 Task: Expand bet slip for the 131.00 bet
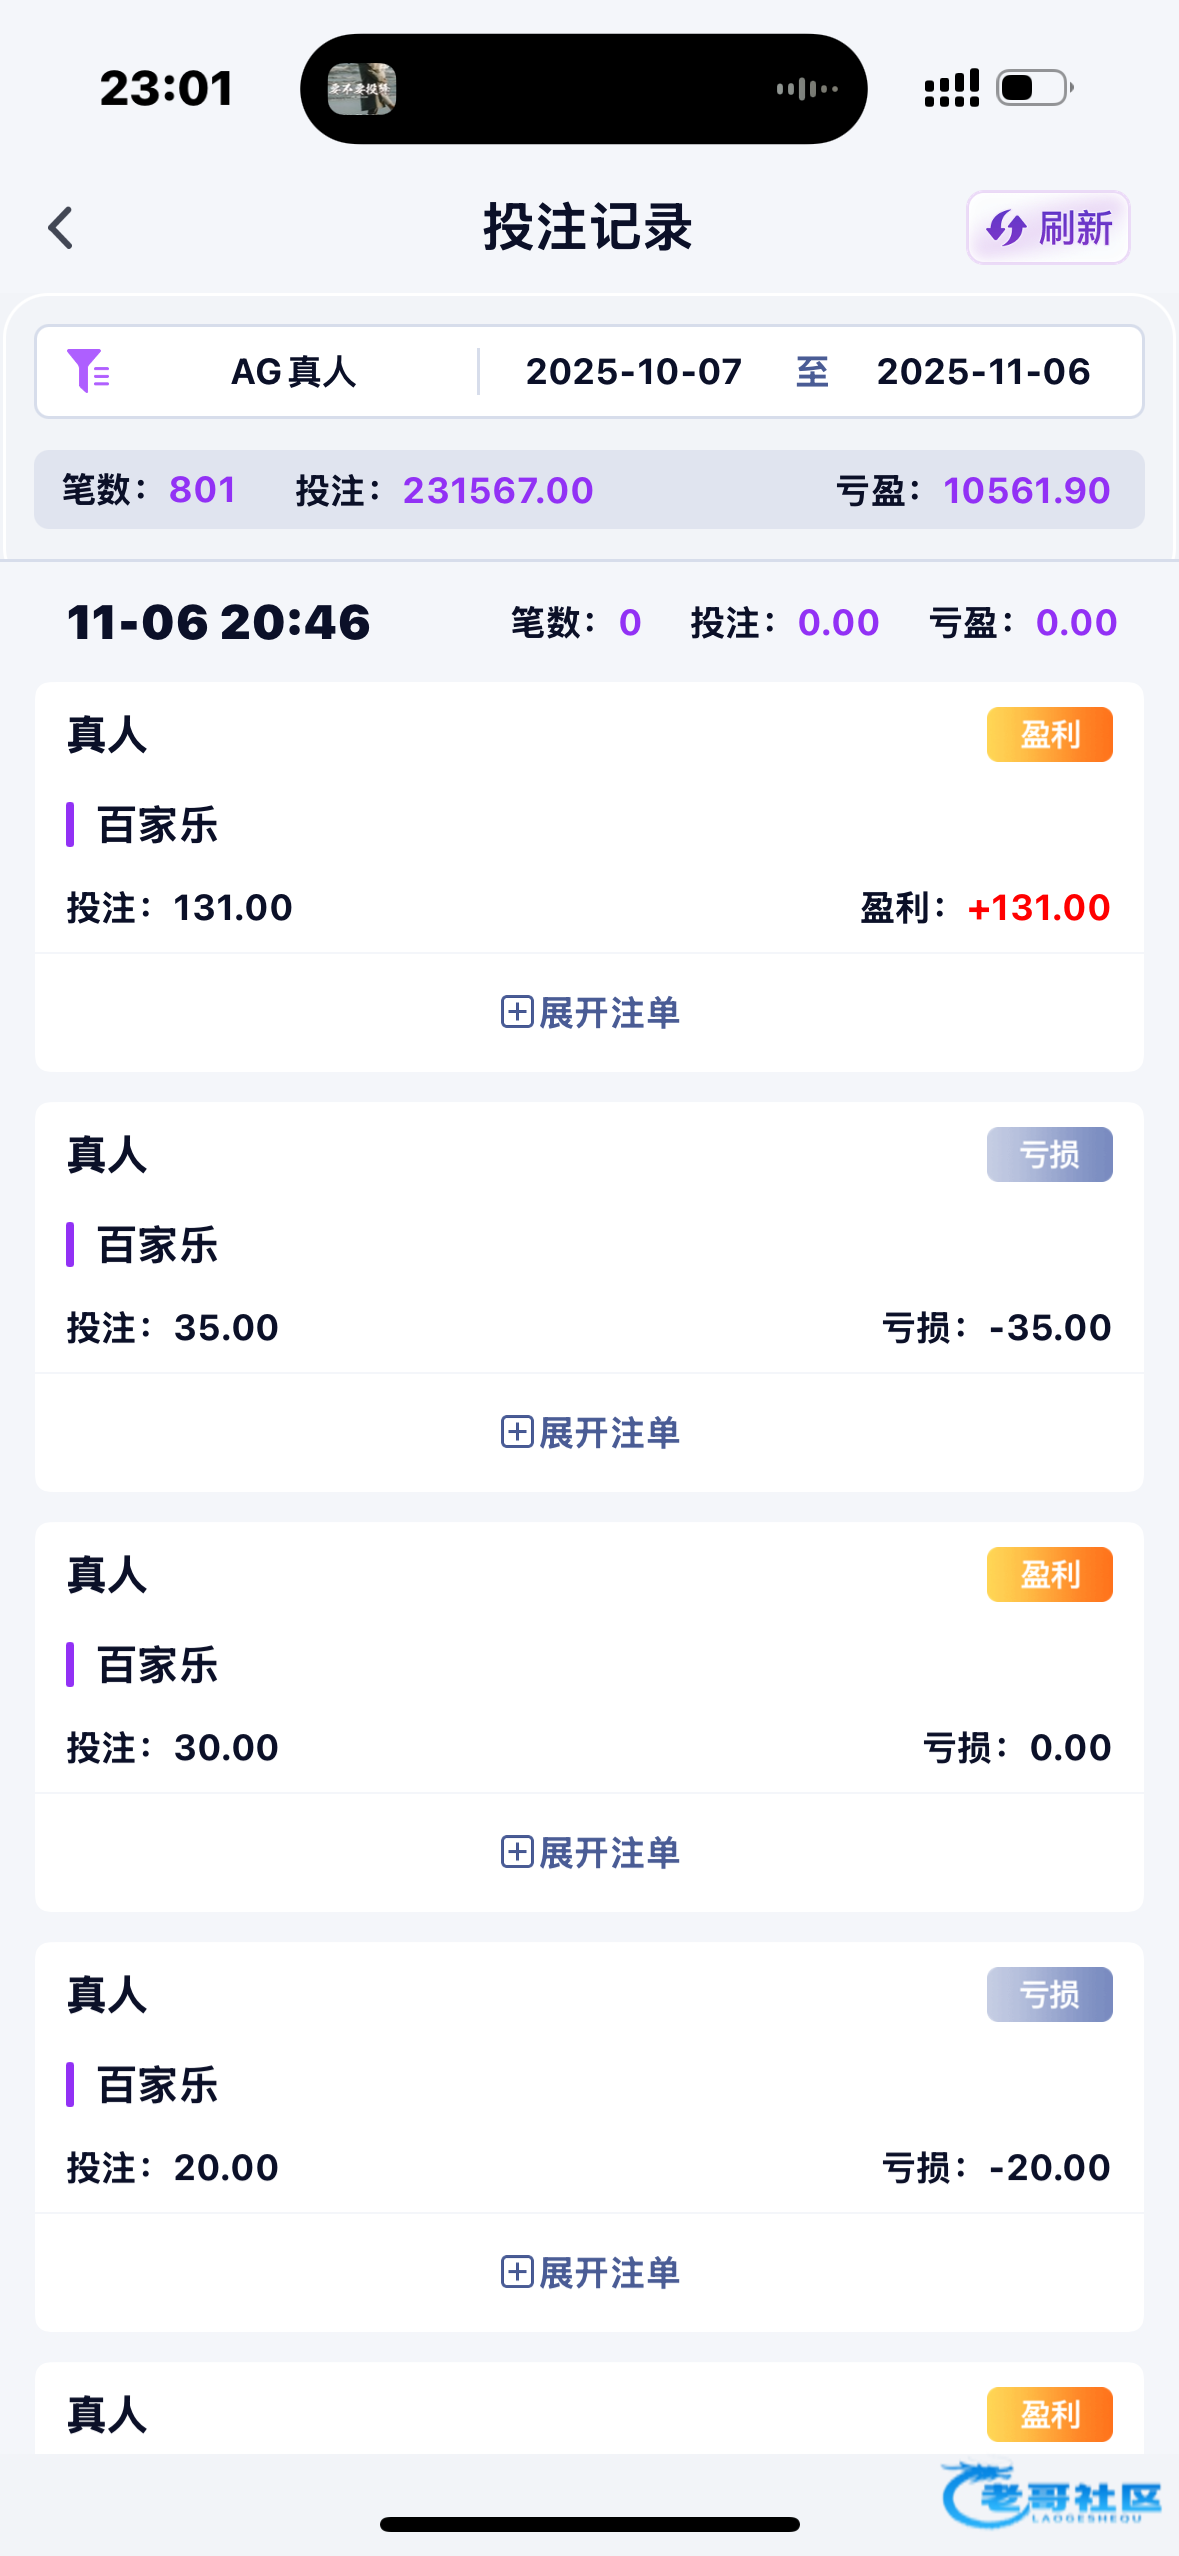[590, 1013]
